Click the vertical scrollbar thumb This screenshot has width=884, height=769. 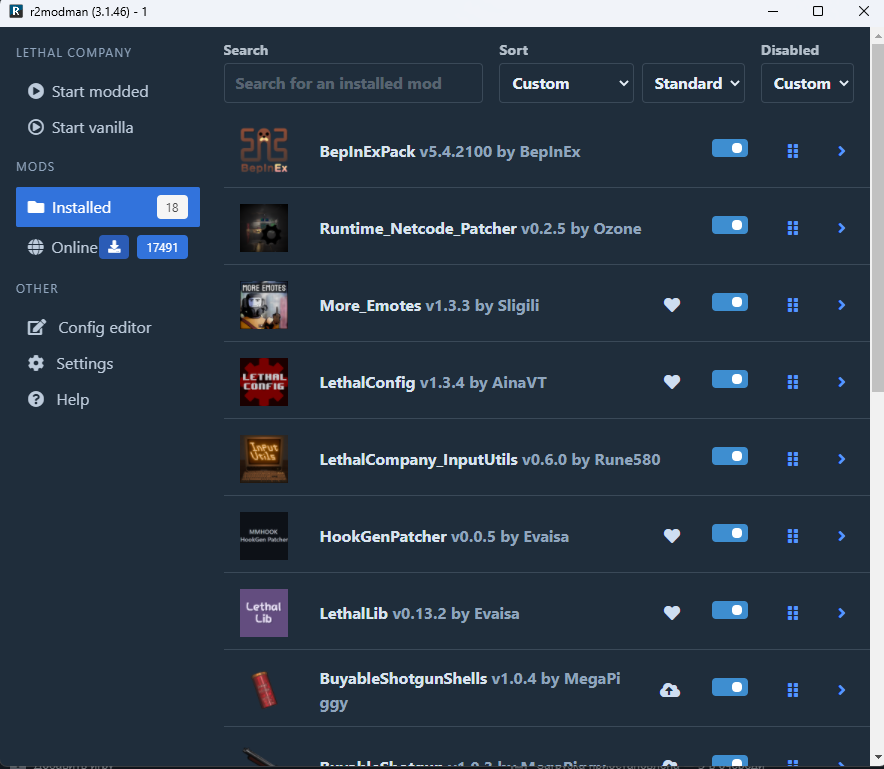coord(877,218)
